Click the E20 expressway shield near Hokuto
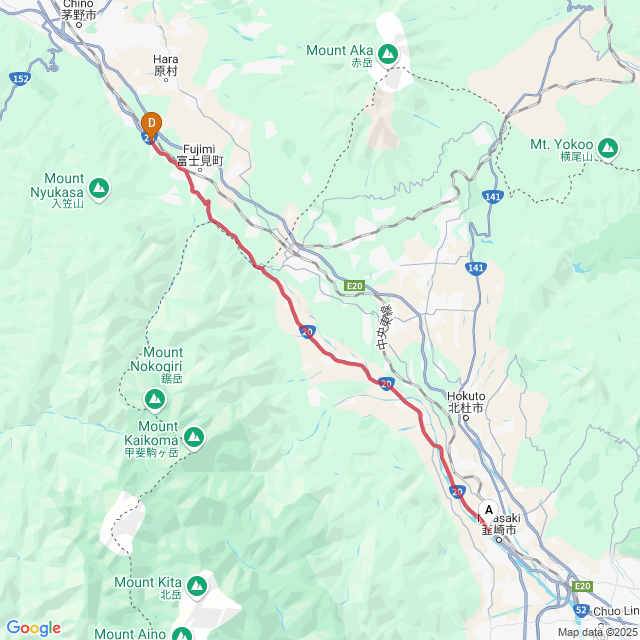The width and height of the screenshot is (640, 640). [354, 286]
